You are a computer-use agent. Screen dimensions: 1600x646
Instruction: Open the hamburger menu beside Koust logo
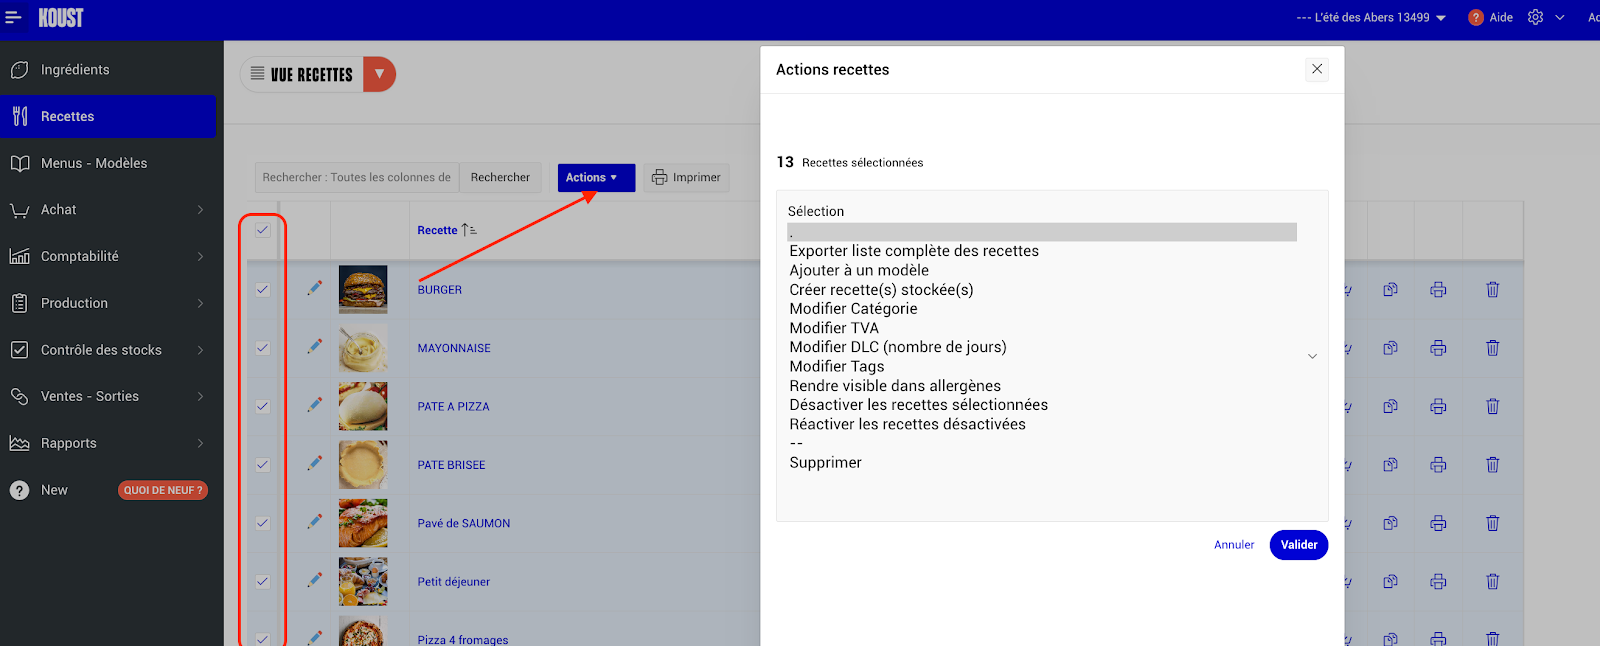13,17
